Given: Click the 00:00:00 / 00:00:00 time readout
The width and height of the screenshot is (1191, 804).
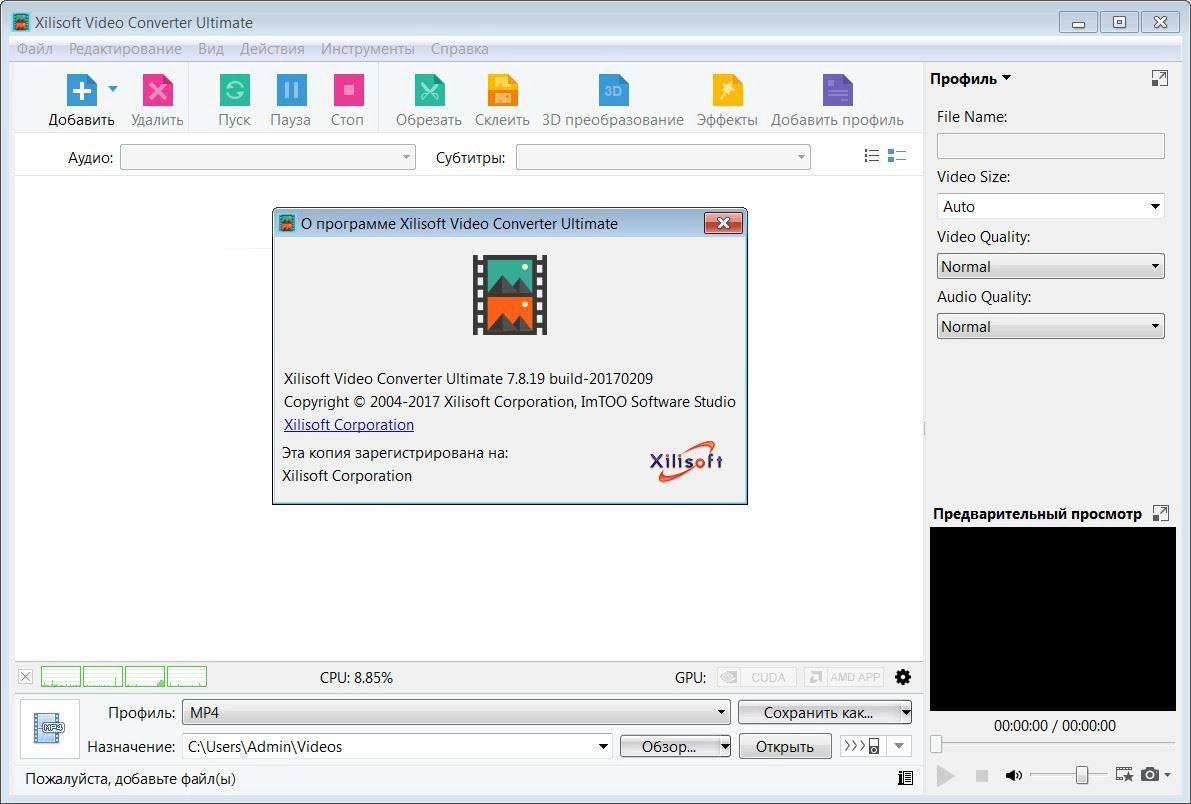Looking at the screenshot, I should pos(1054,726).
